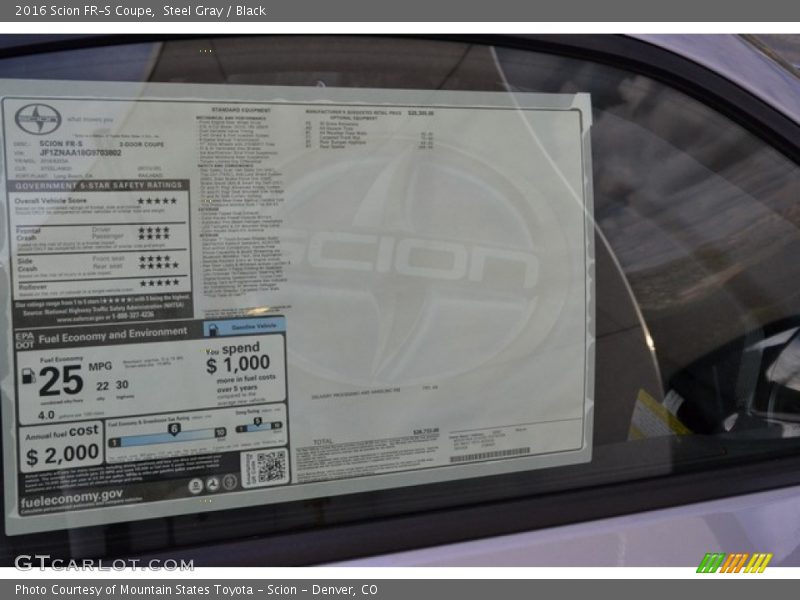Screen dimensions: 800x600
Task: Click the "MANUFACTURER'S SUGGESTED RETAIL PRICE" line
Action: coord(354,112)
